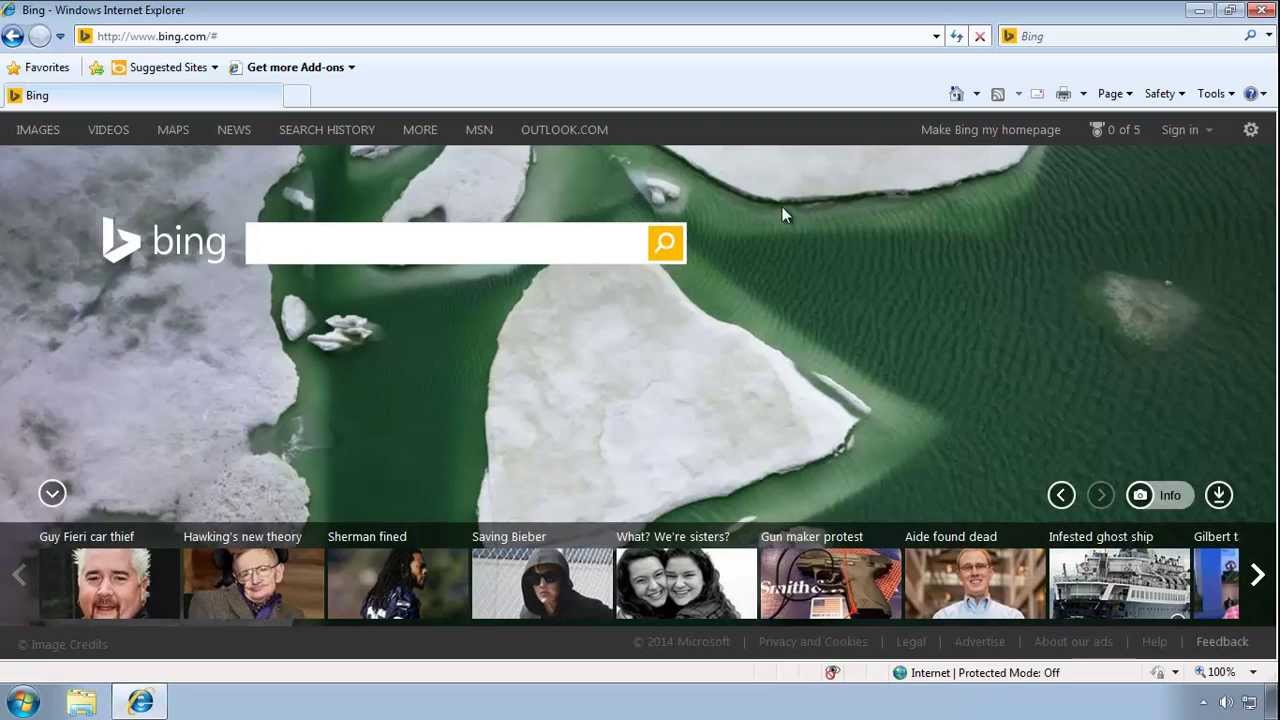The image size is (1280, 720).
Task: Click the blue Help question mark icon
Action: pyautogui.click(x=1250, y=94)
